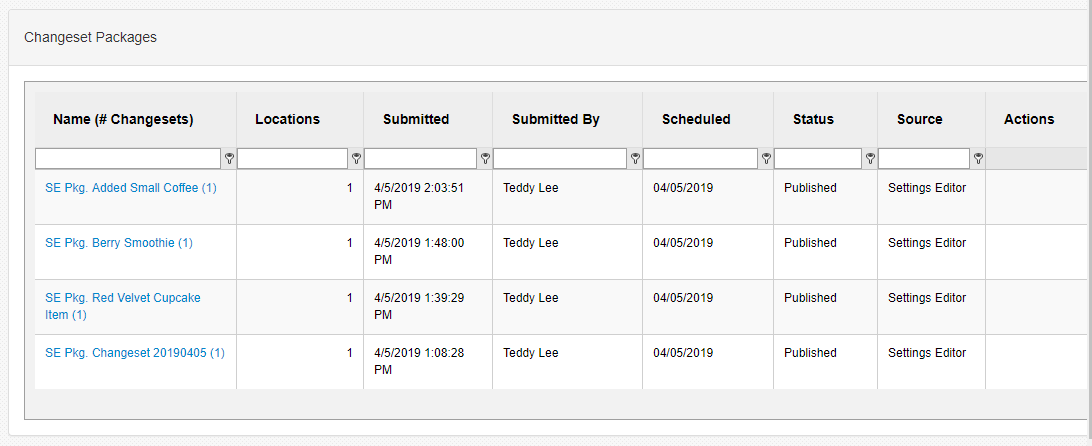Open filter icon for Submitted column

point(485,159)
